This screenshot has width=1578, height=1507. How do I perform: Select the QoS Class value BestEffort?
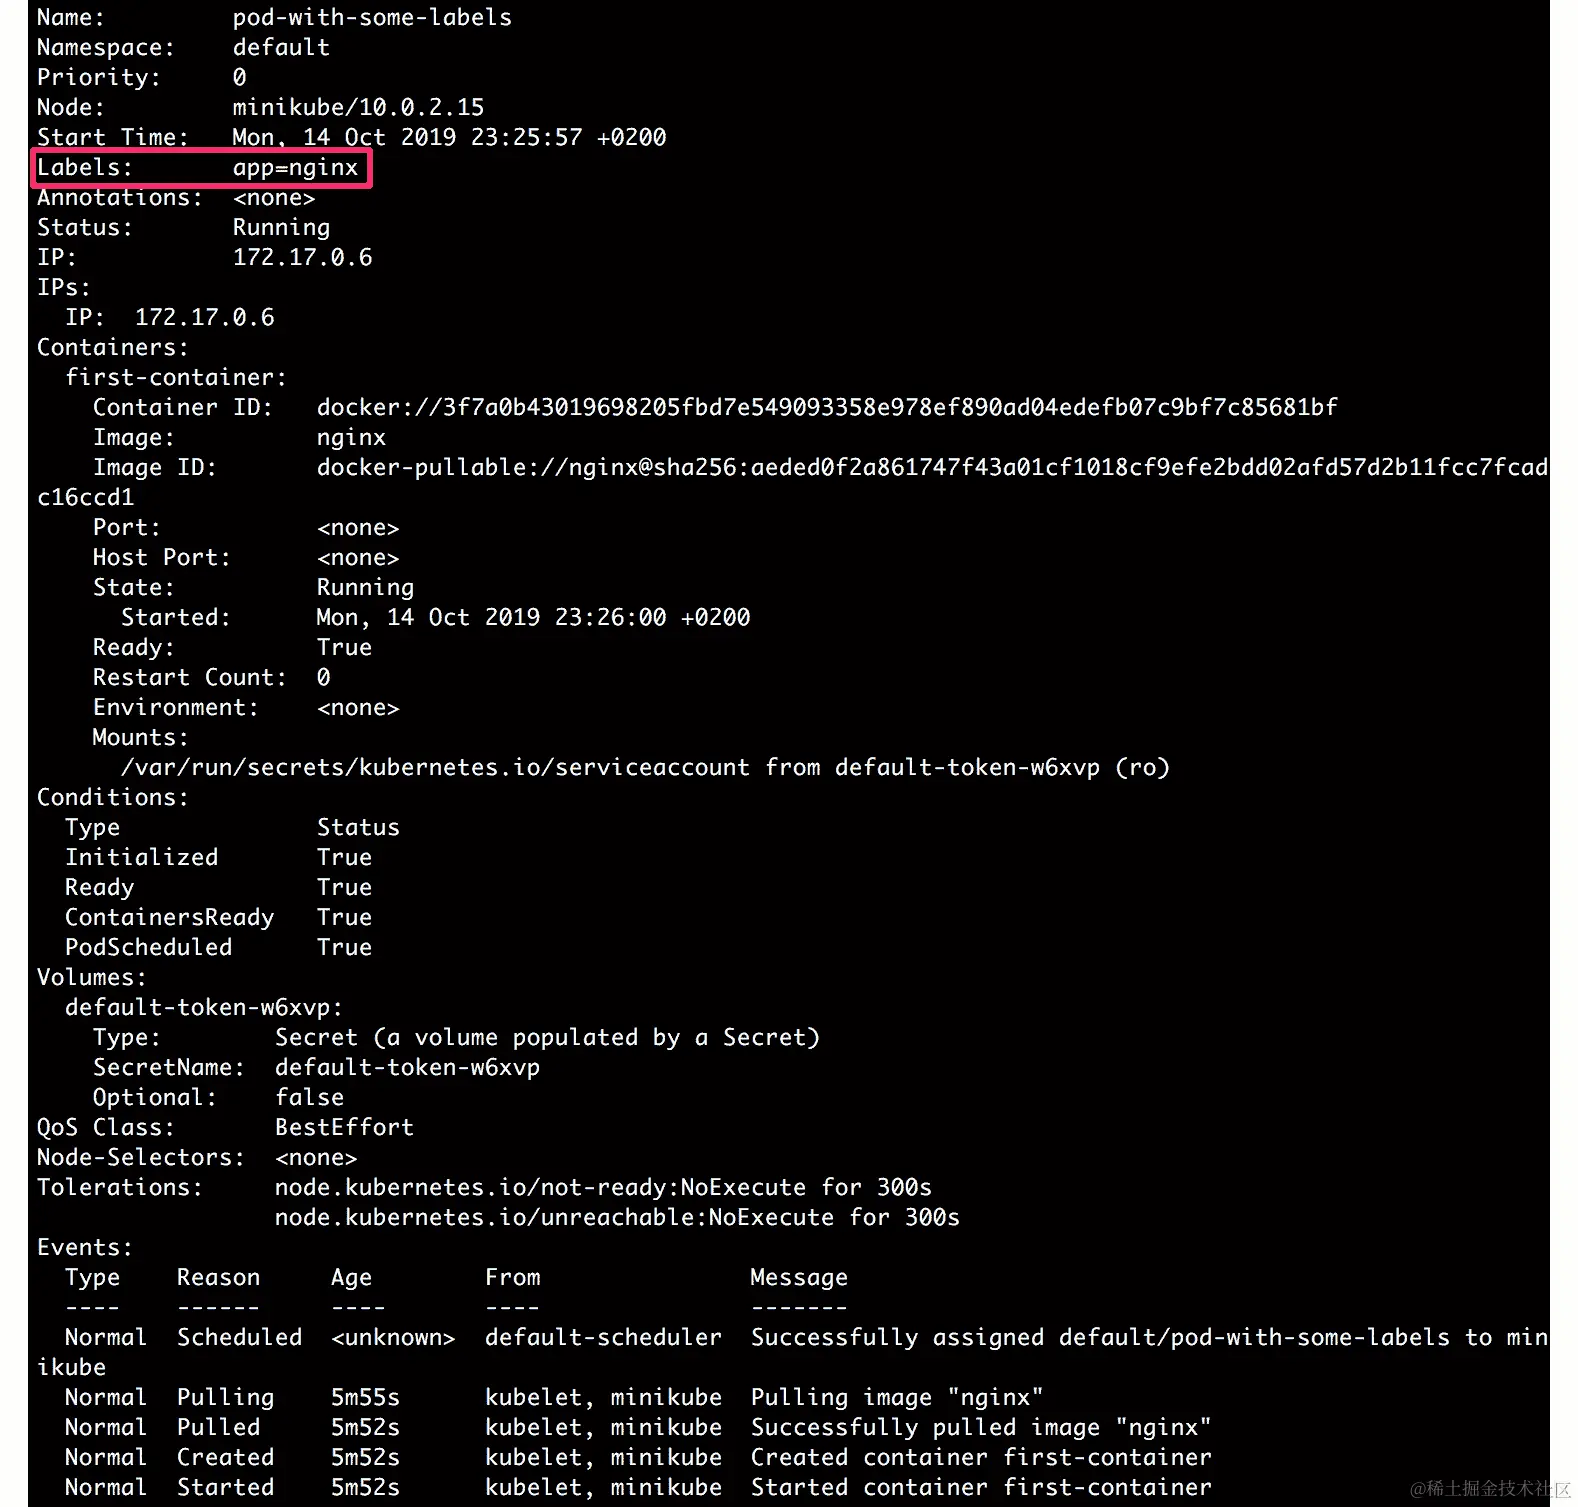344,1127
